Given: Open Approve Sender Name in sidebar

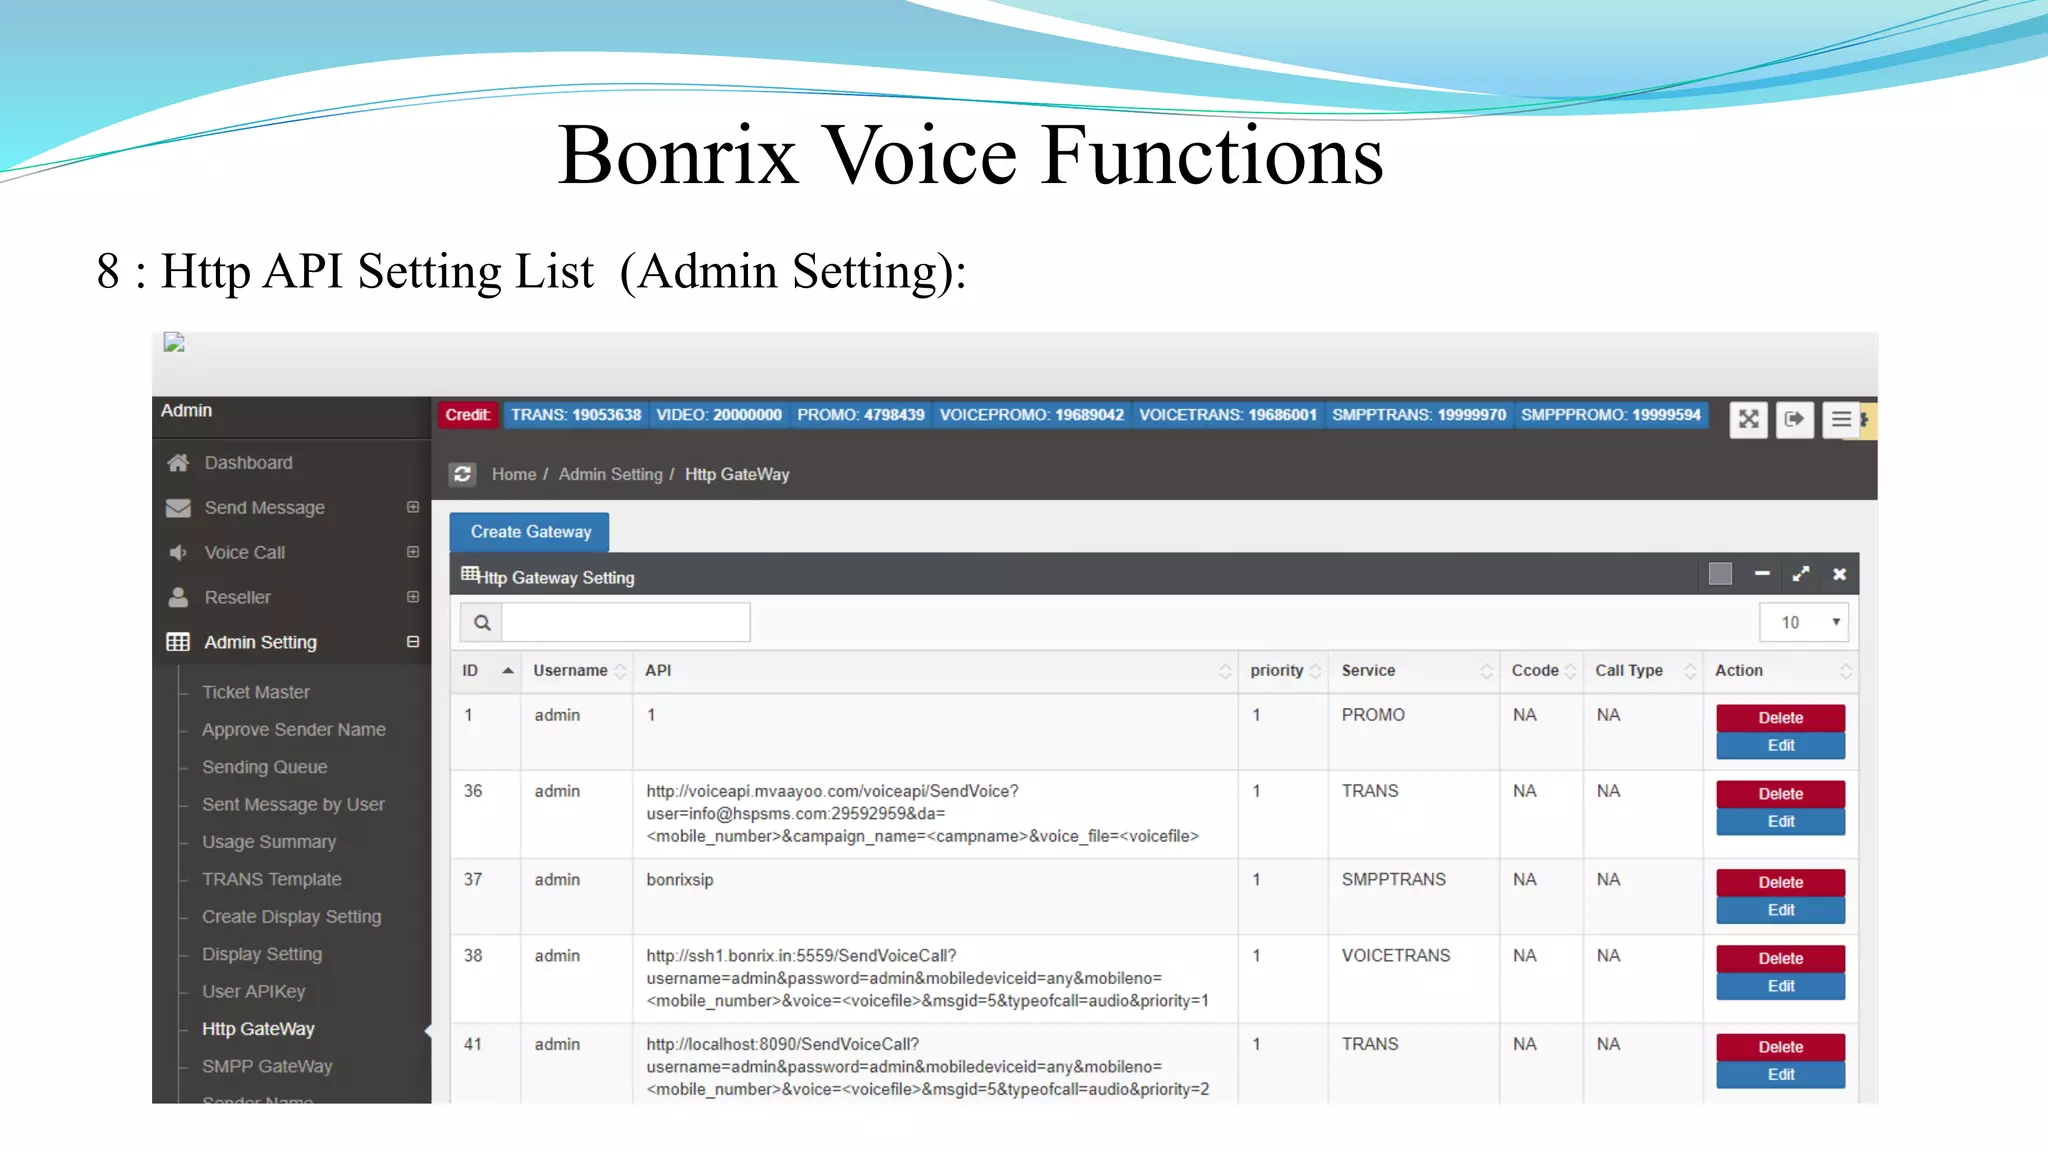Looking at the screenshot, I should pyautogui.click(x=294, y=730).
